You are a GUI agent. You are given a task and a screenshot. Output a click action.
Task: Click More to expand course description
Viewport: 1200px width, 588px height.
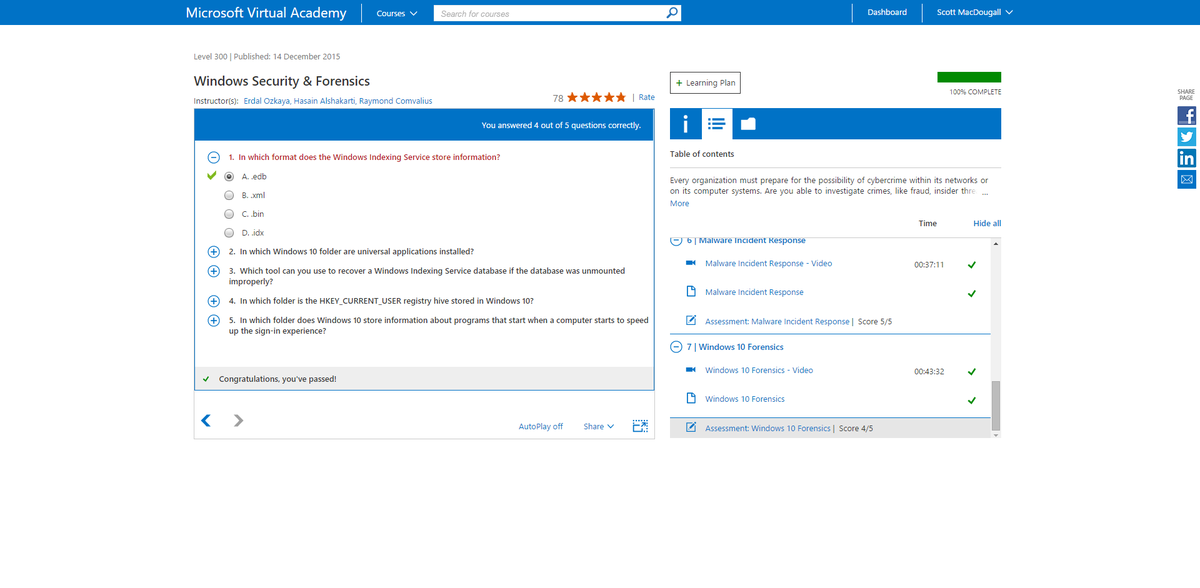[x=679, y=203]
